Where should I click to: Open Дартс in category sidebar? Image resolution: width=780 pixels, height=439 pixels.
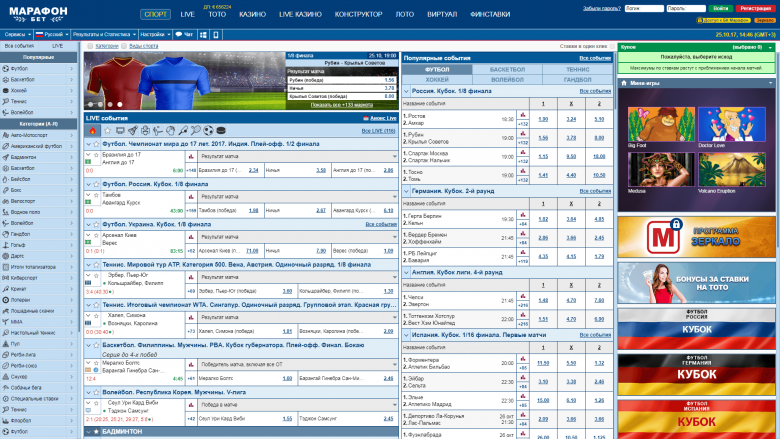coord(39,256)
